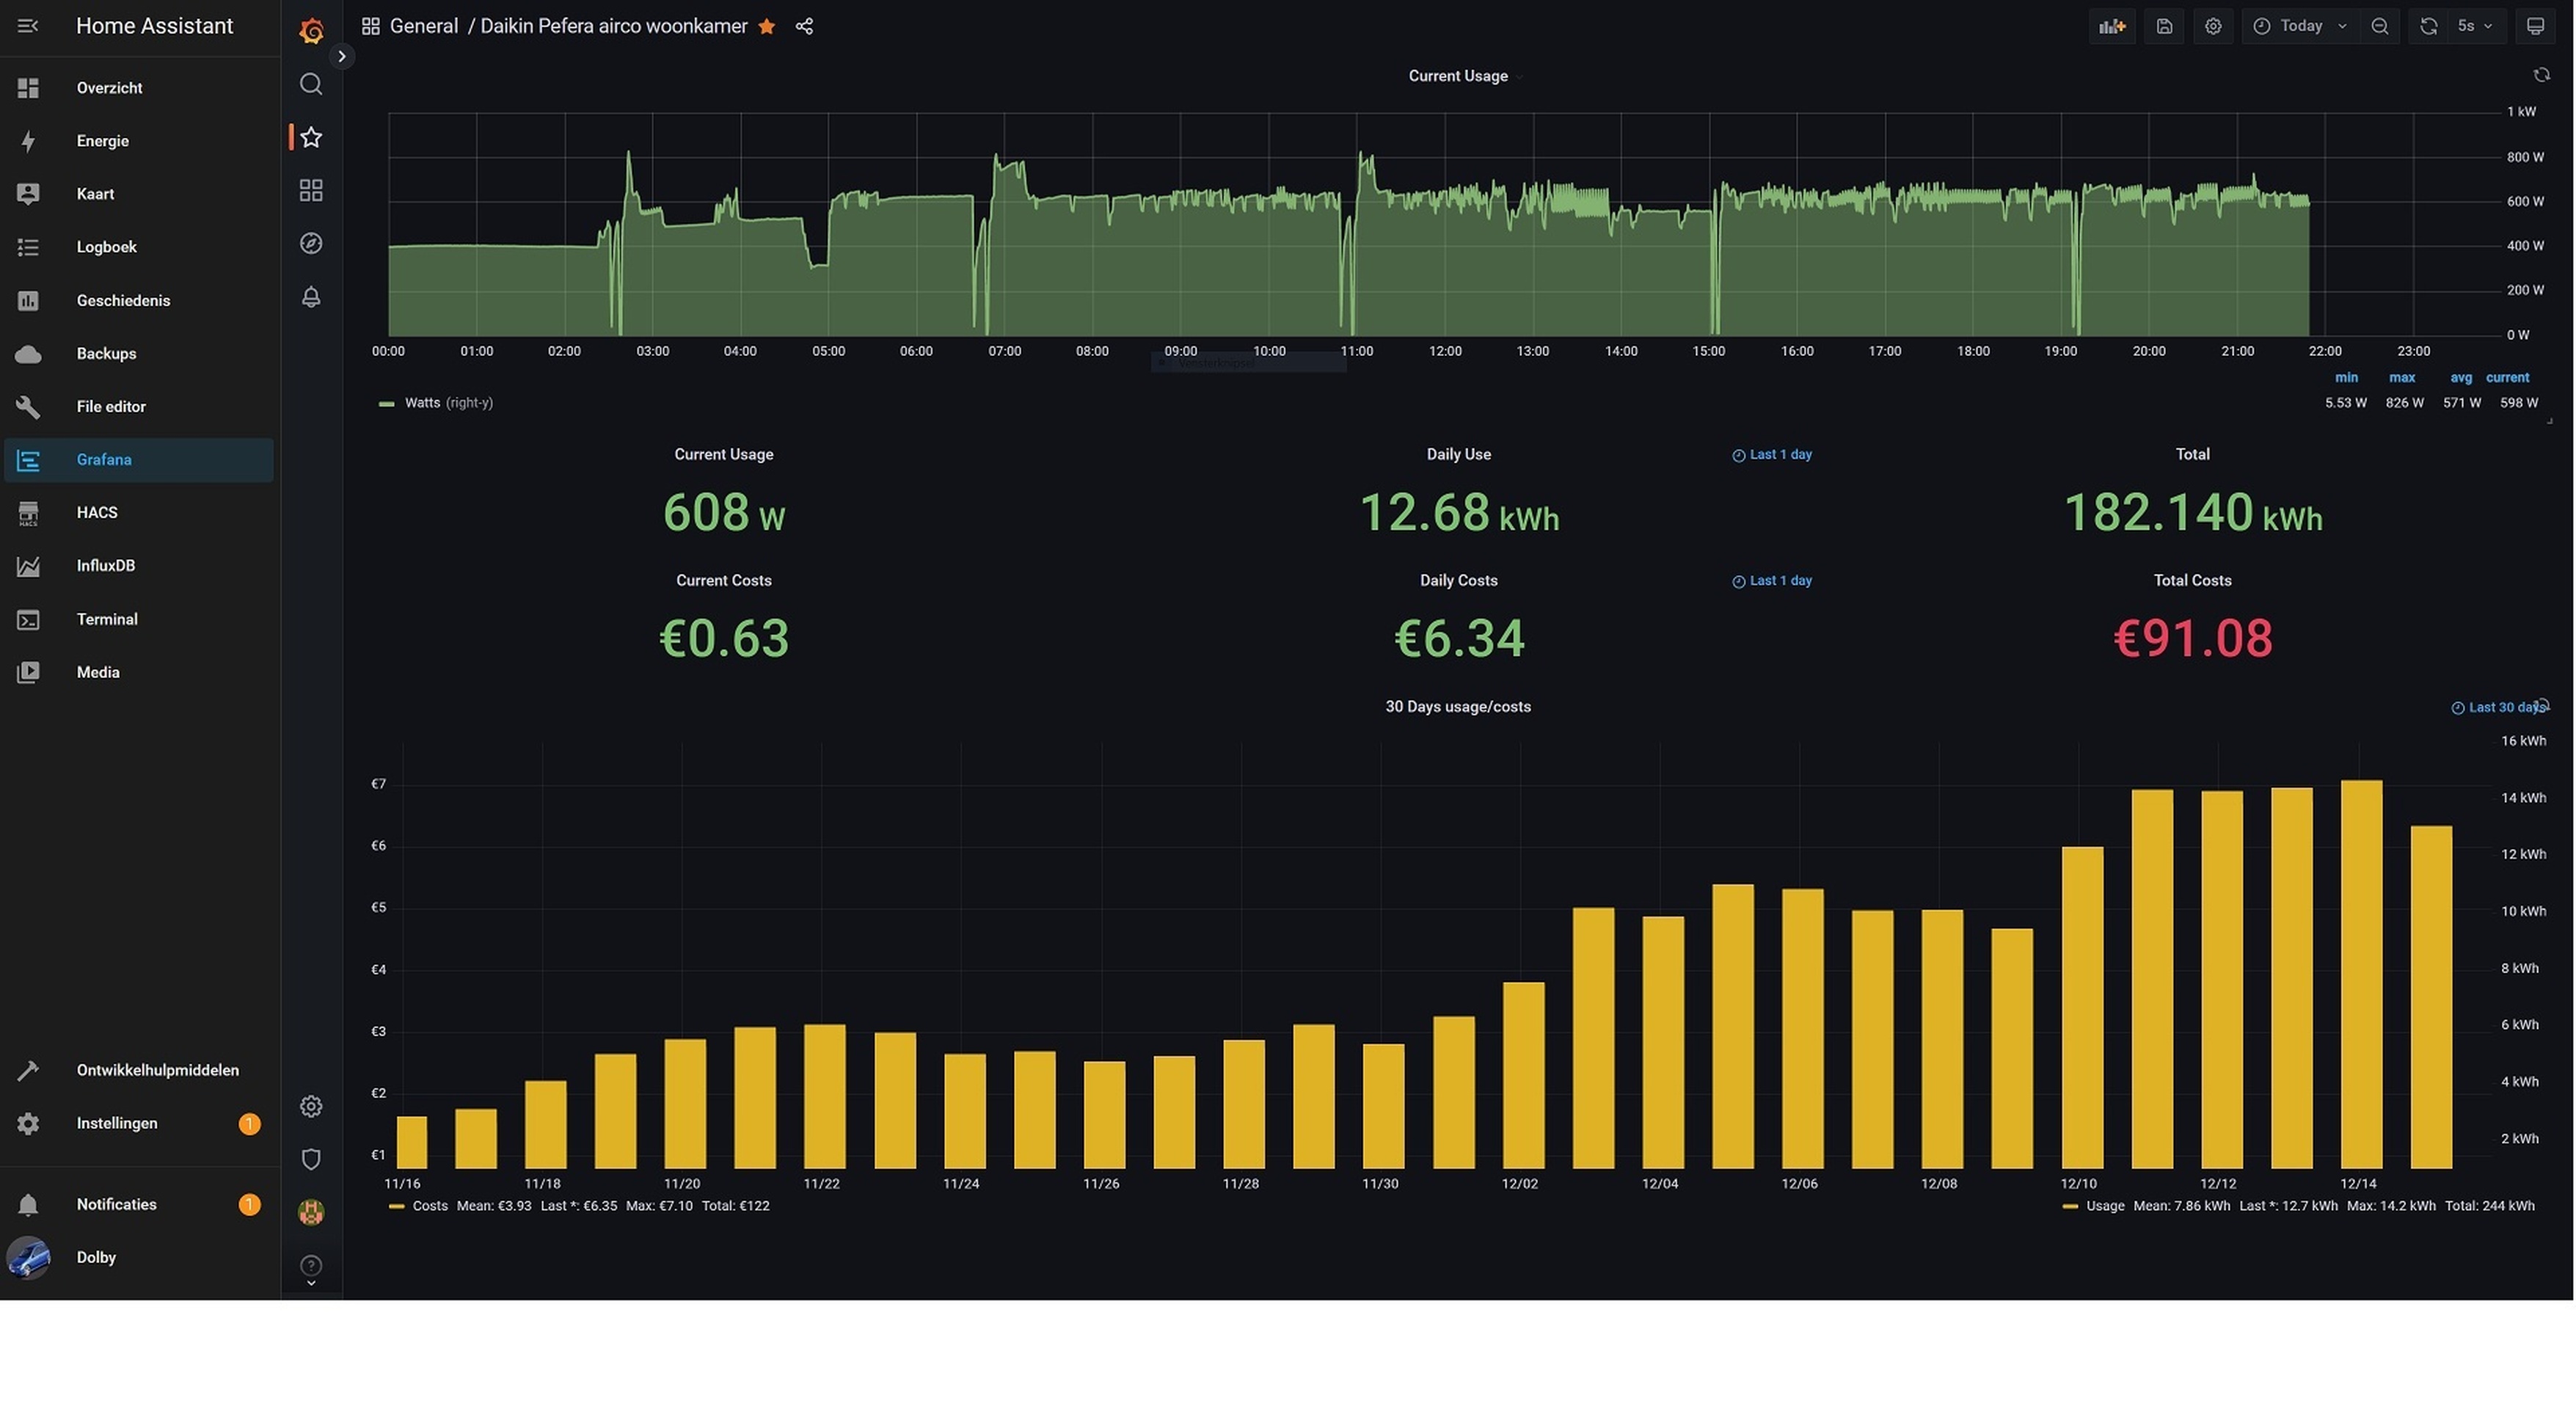Click the InfluxDB chart icon
The image size is (2576, 1409).
(28, 566)
